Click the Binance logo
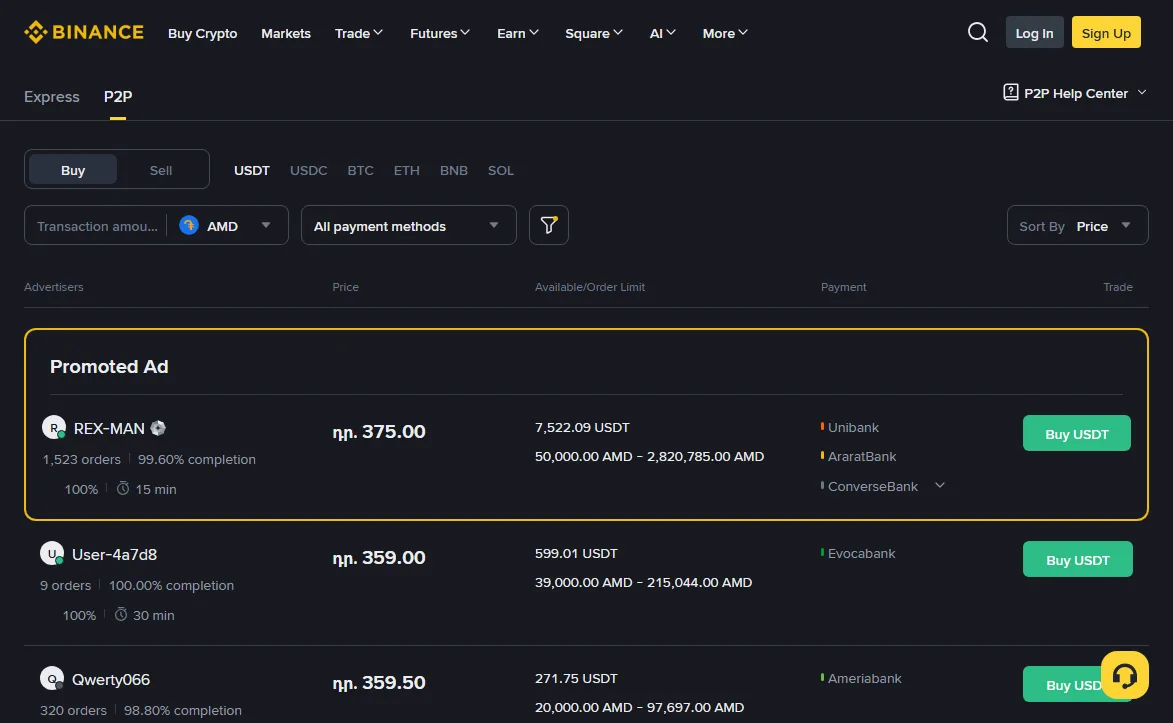The image size is (1173, 723). pyautogui.click(x=84, y=32)
